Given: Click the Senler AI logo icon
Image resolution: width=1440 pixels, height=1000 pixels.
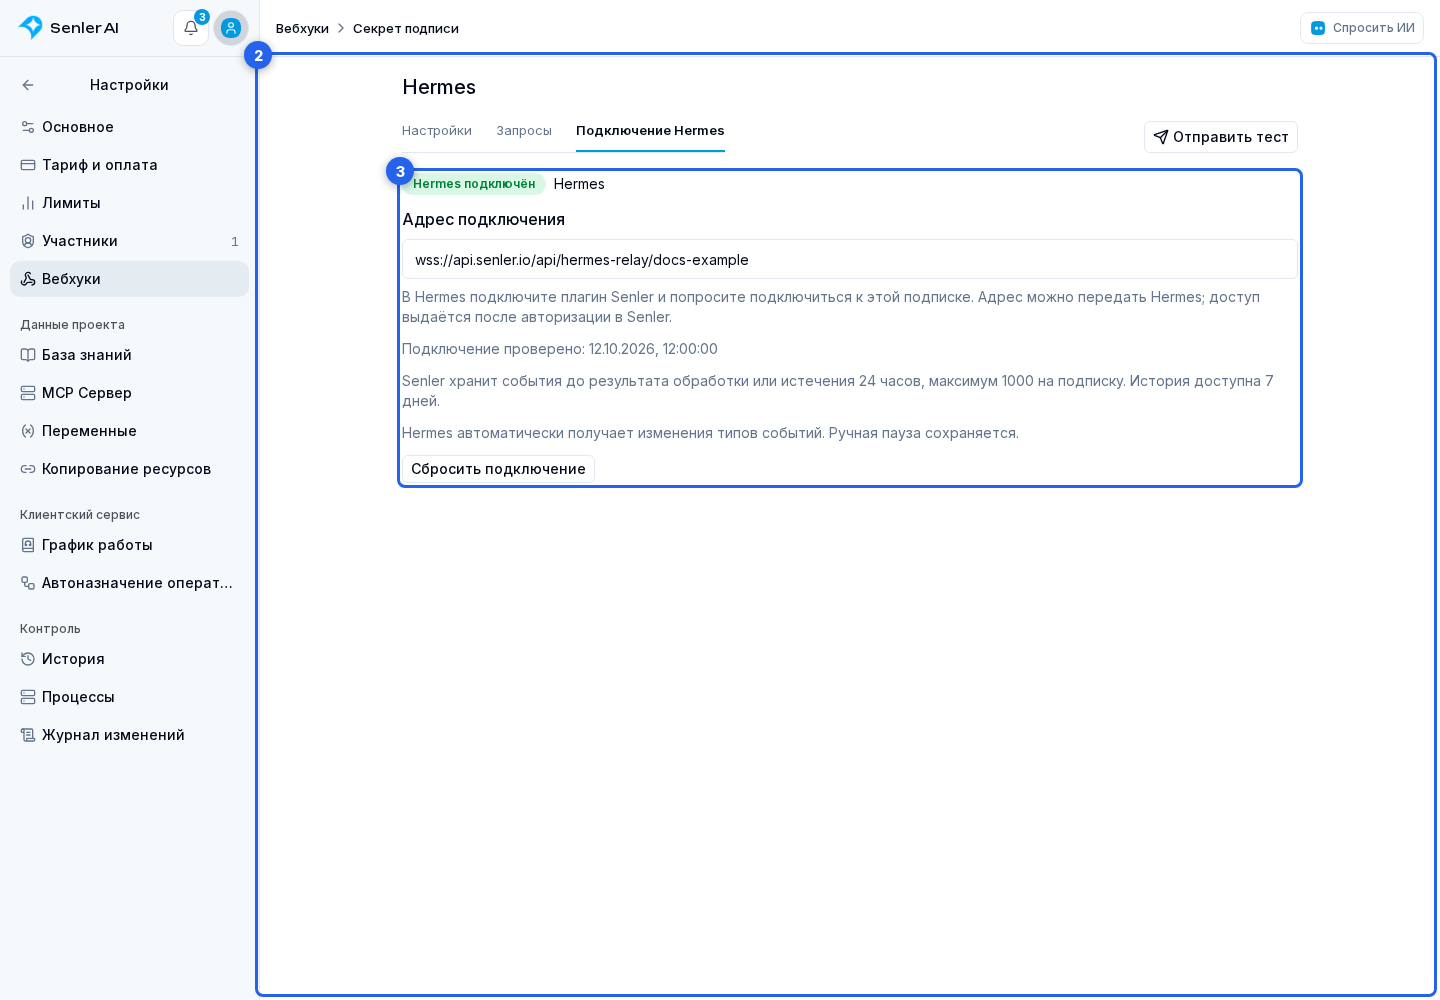Looking at the screenshot, I should pos(31,28).
